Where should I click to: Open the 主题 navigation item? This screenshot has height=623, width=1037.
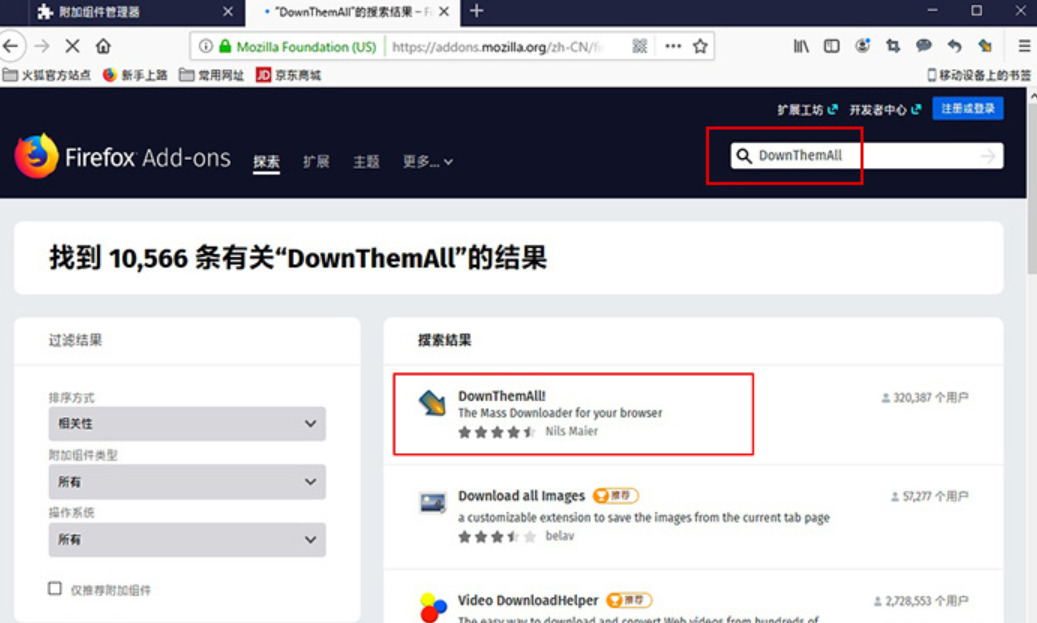pyautogui.click(x=366, y=161)
